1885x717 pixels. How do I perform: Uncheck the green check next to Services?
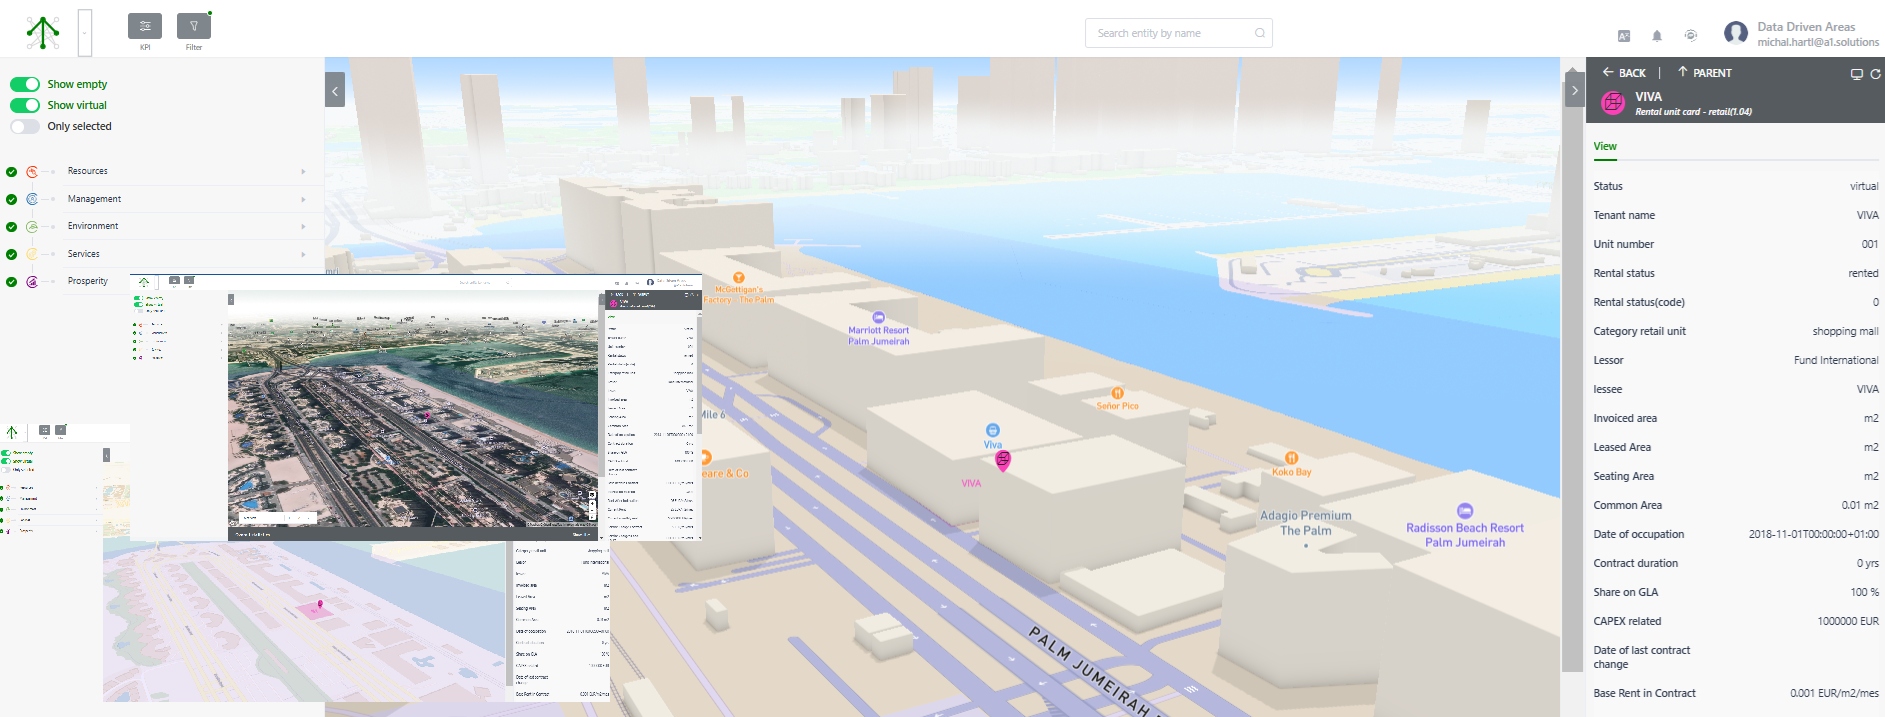(x=12, y=254)
